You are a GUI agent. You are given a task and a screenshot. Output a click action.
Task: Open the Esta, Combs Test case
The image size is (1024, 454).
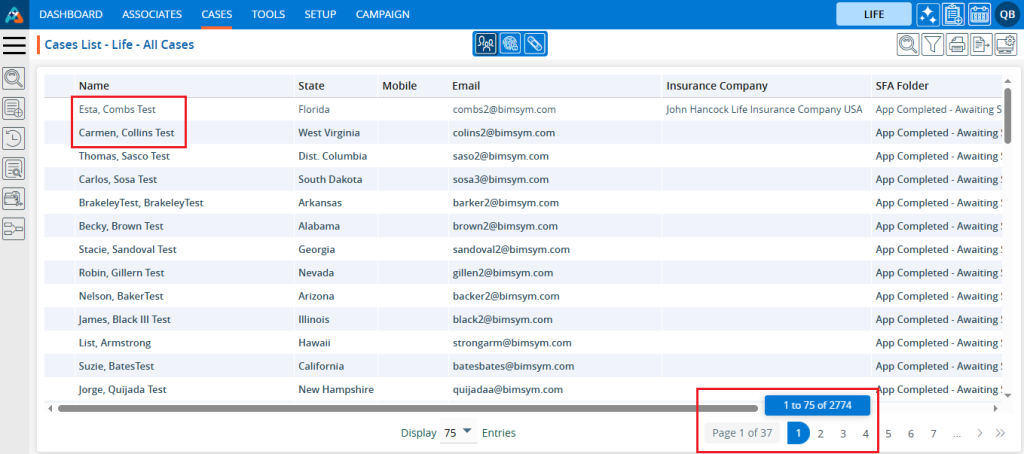117,109
